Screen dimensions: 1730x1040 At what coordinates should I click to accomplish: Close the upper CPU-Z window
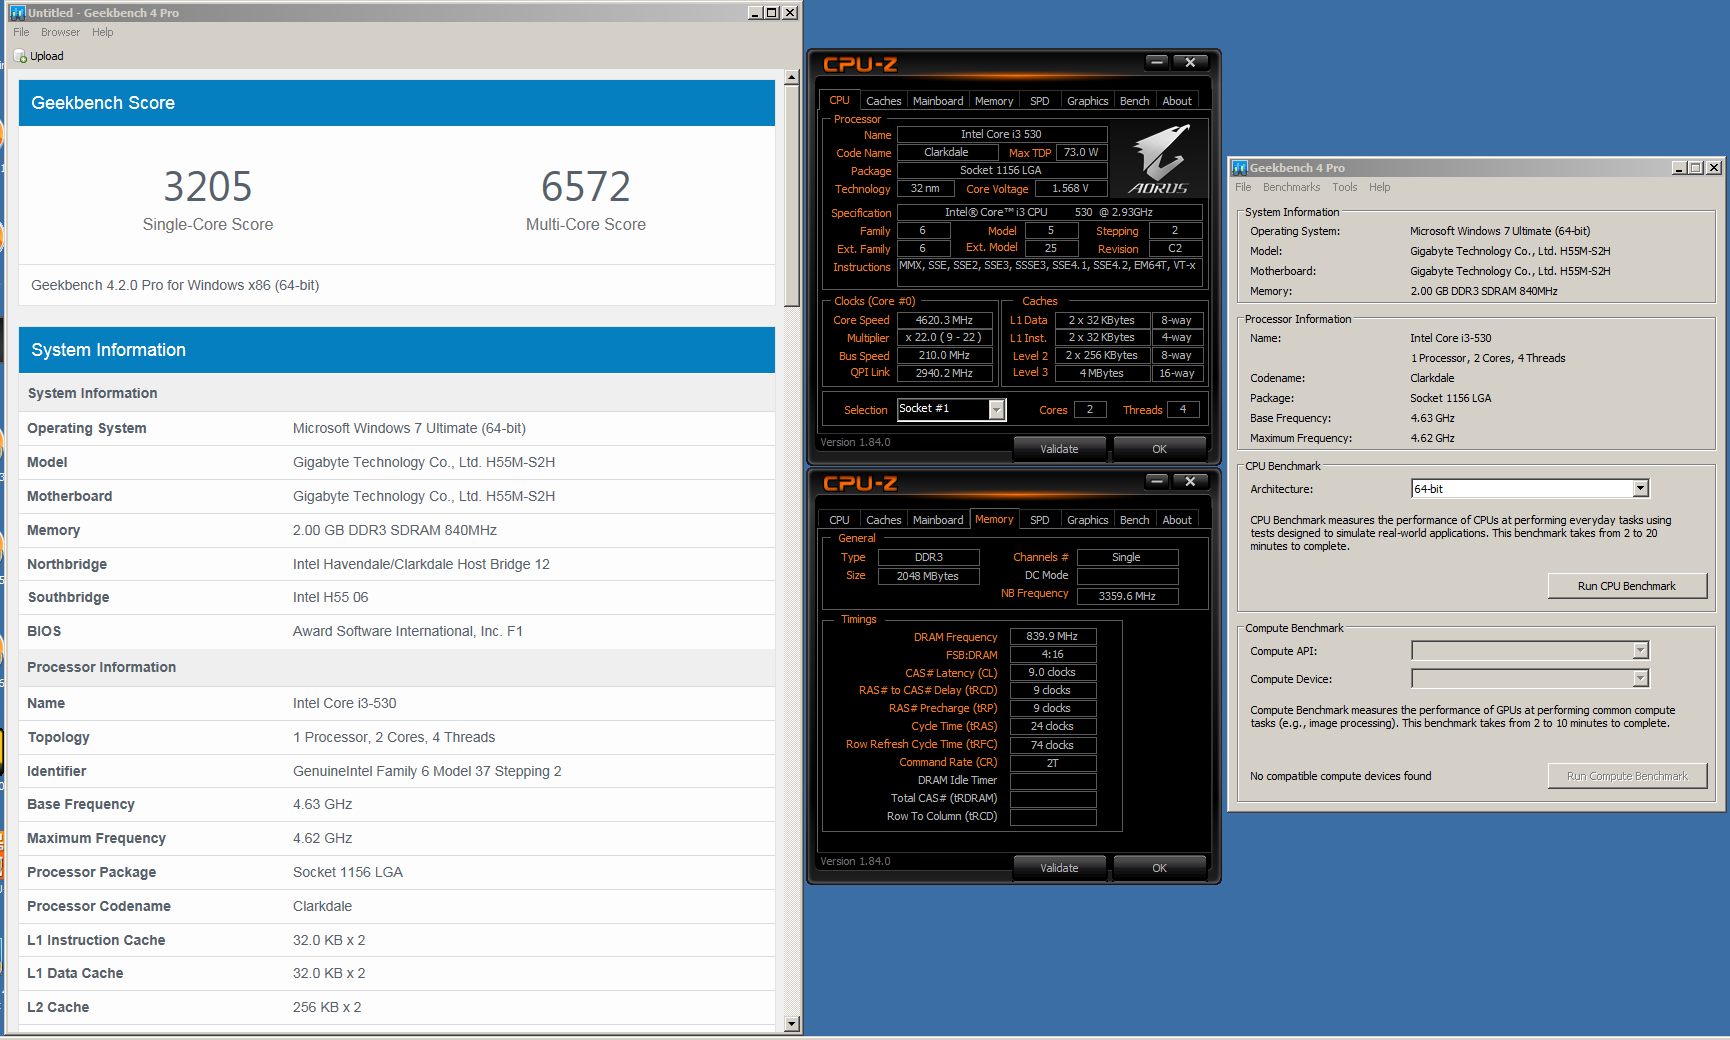click(x=1190, y=62)
